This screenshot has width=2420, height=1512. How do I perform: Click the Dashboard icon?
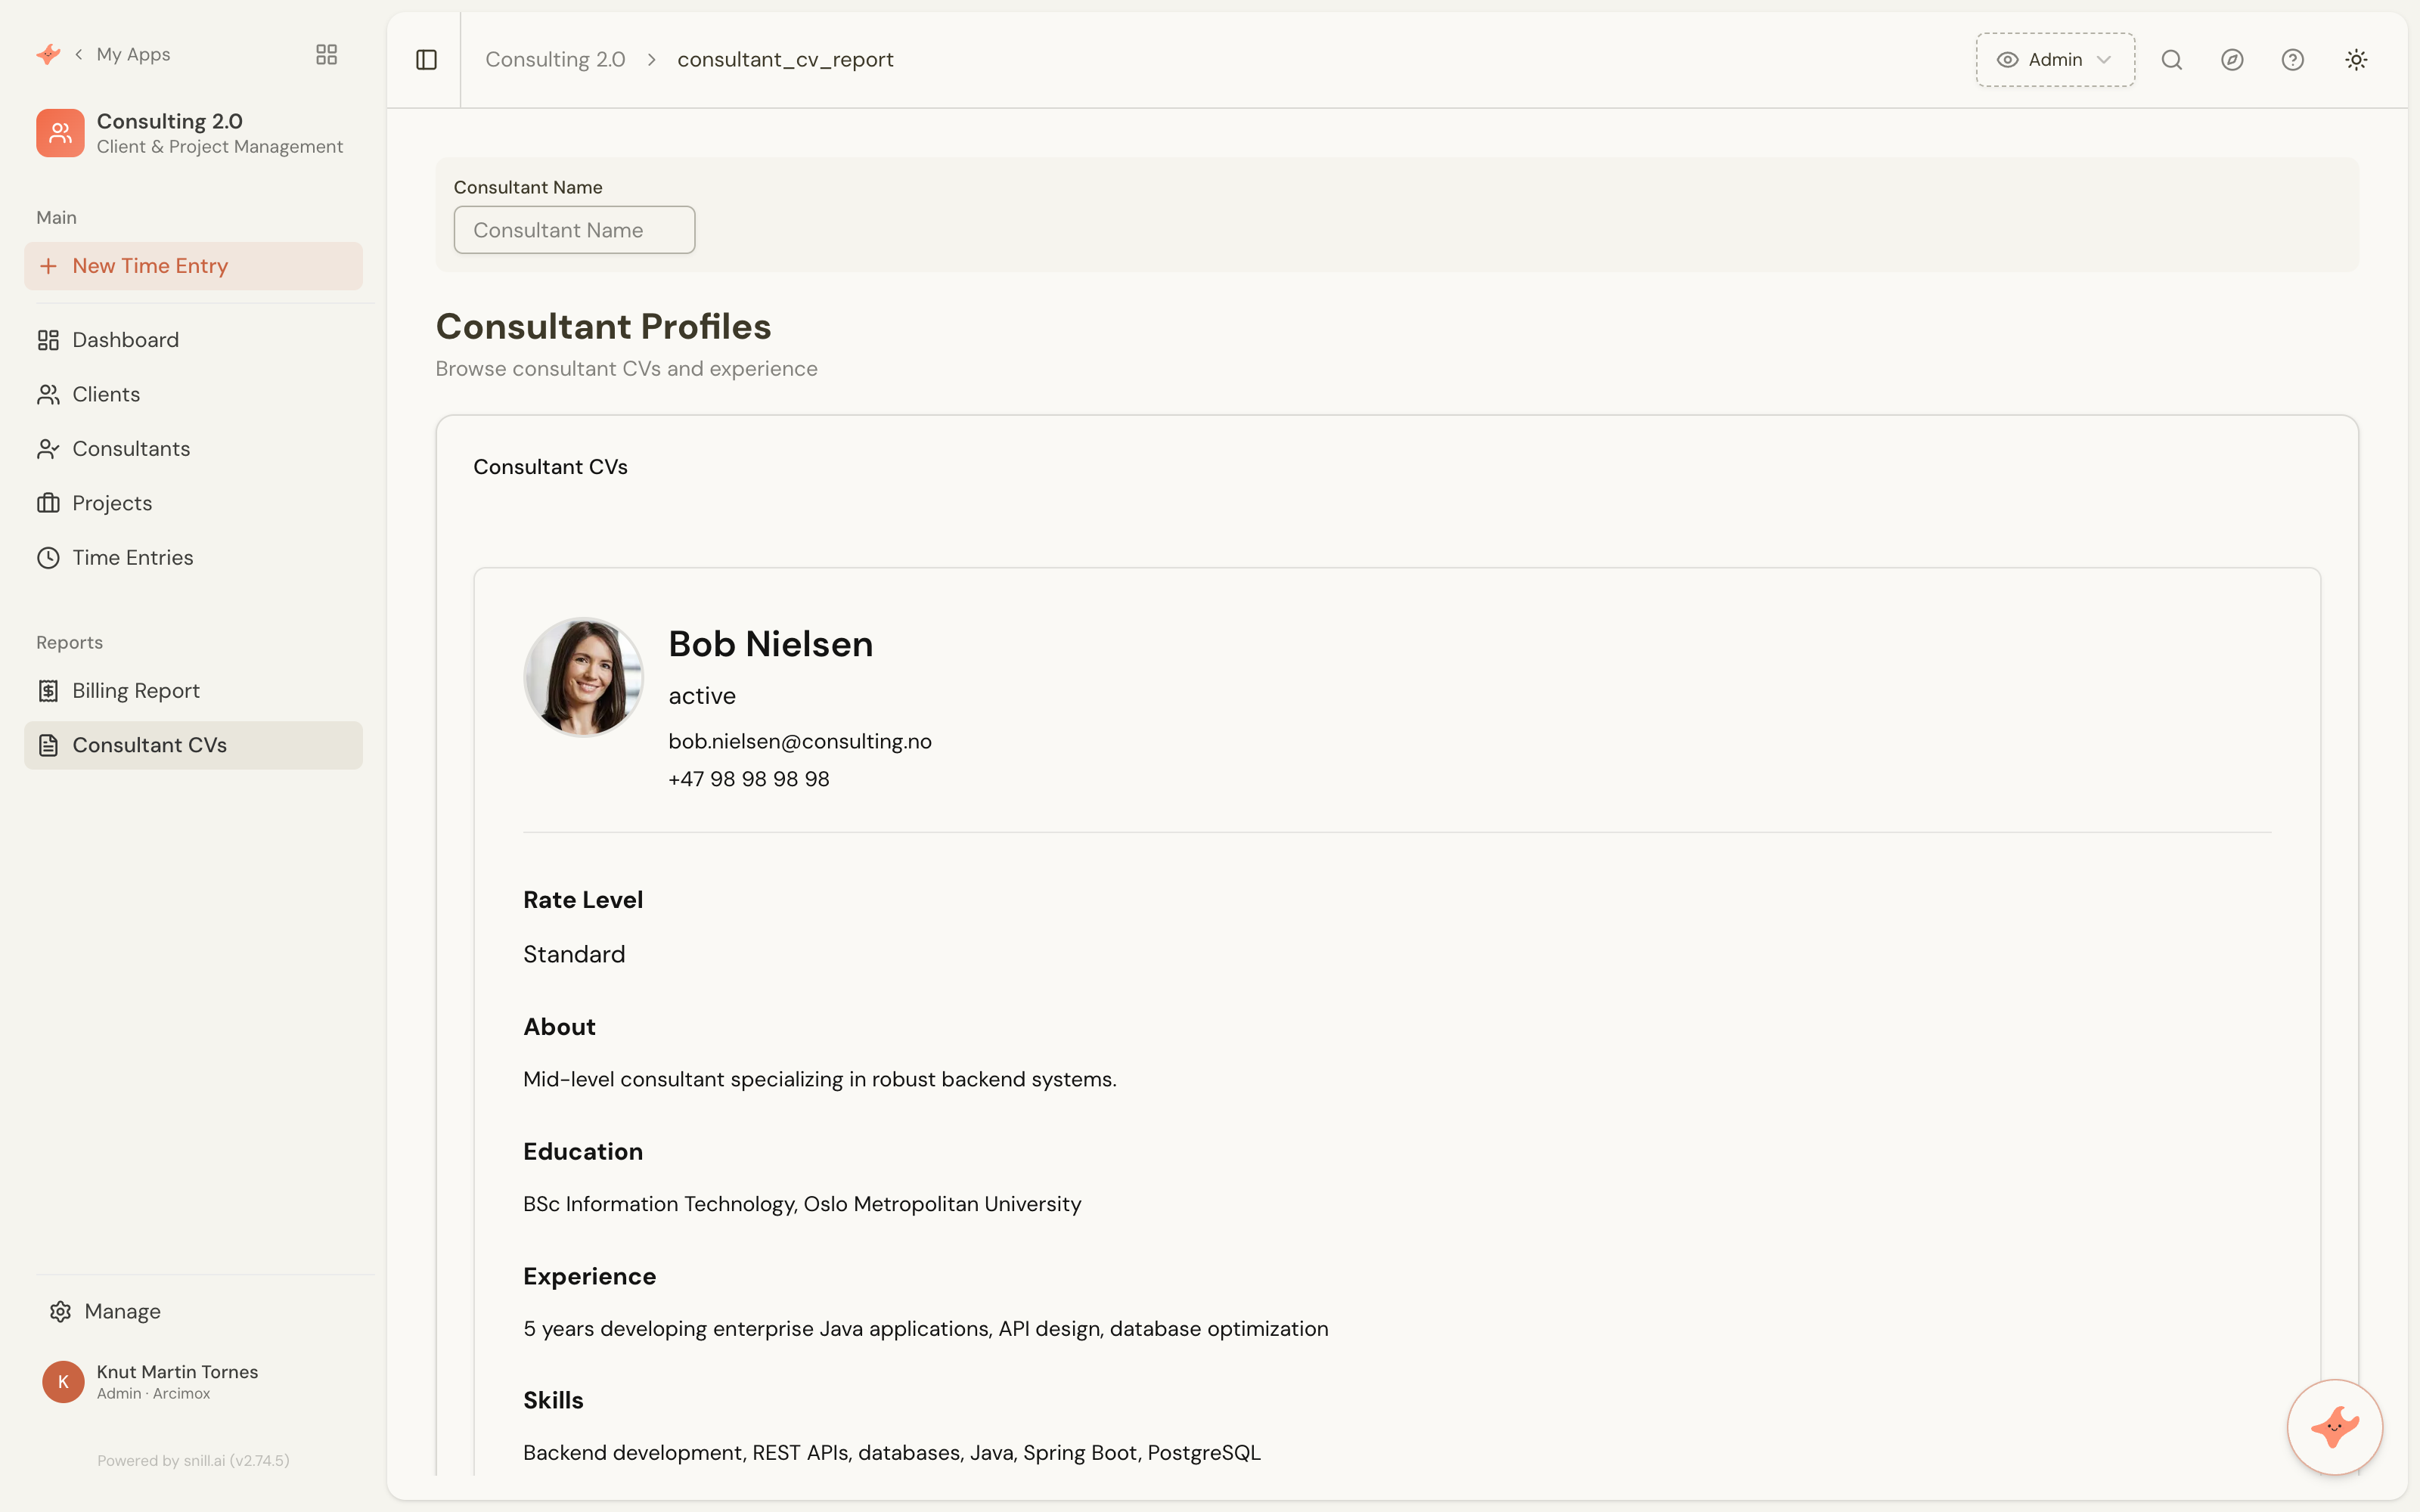[x=48, y=340]
